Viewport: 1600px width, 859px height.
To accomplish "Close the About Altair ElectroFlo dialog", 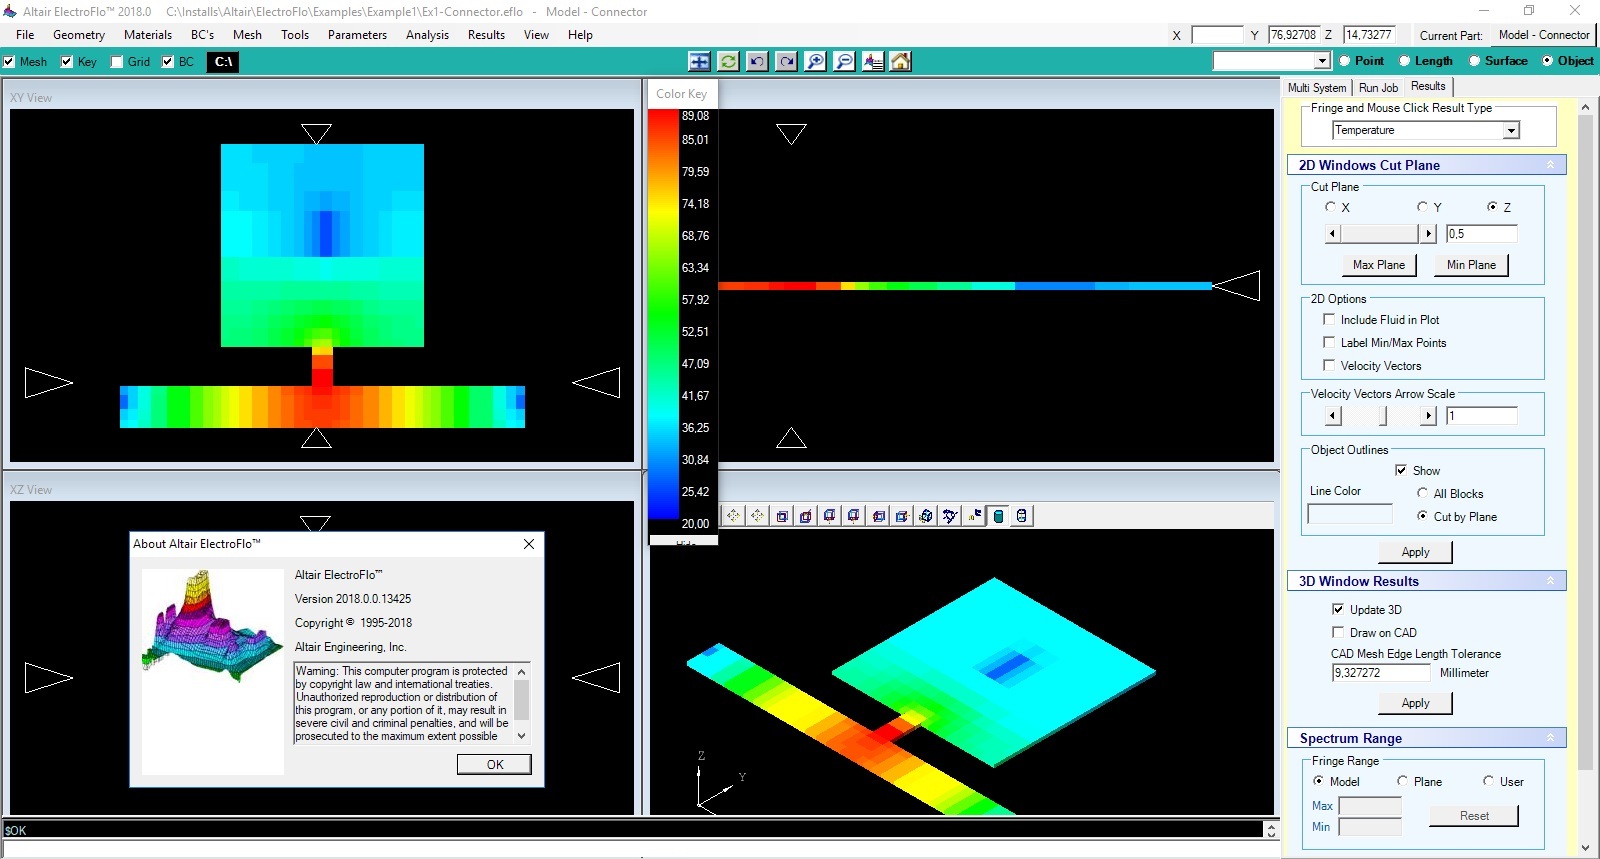I will [529, 544].
